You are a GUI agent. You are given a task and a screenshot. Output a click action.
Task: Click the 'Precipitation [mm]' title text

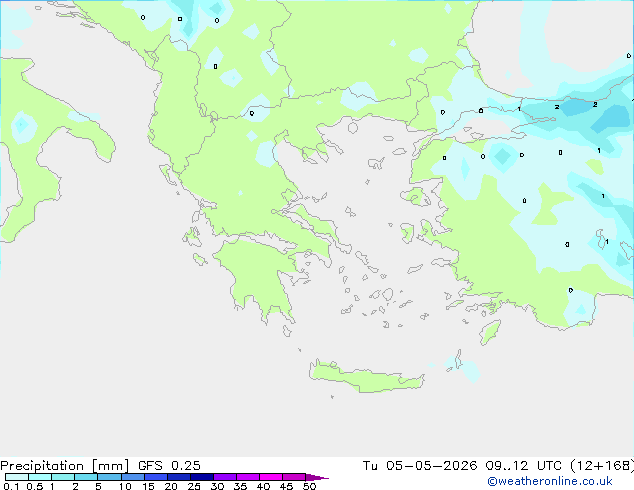click(64, 466)
